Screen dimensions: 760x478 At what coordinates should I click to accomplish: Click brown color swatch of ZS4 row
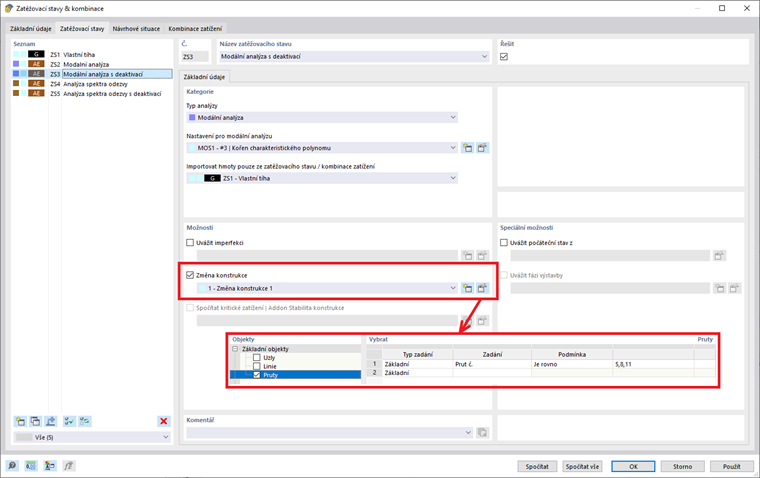coord(16,83)
